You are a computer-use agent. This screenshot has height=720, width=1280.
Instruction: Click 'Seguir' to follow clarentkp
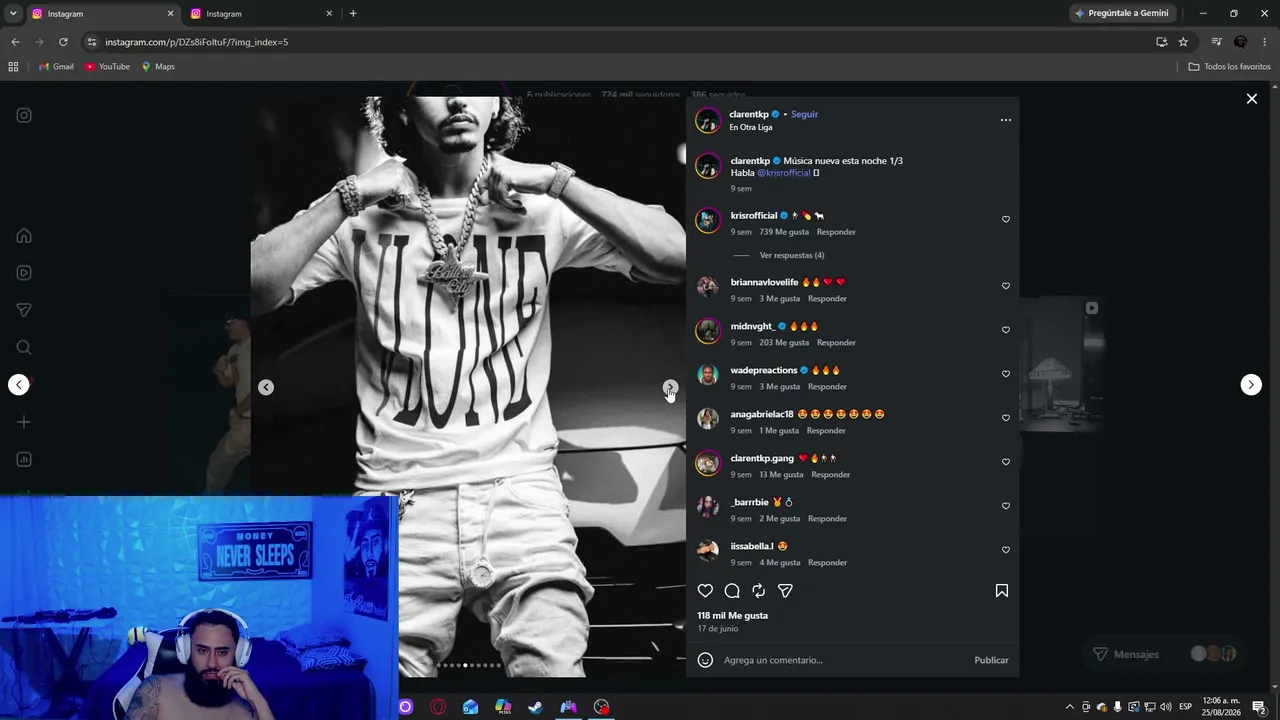(x=804, y=114)
